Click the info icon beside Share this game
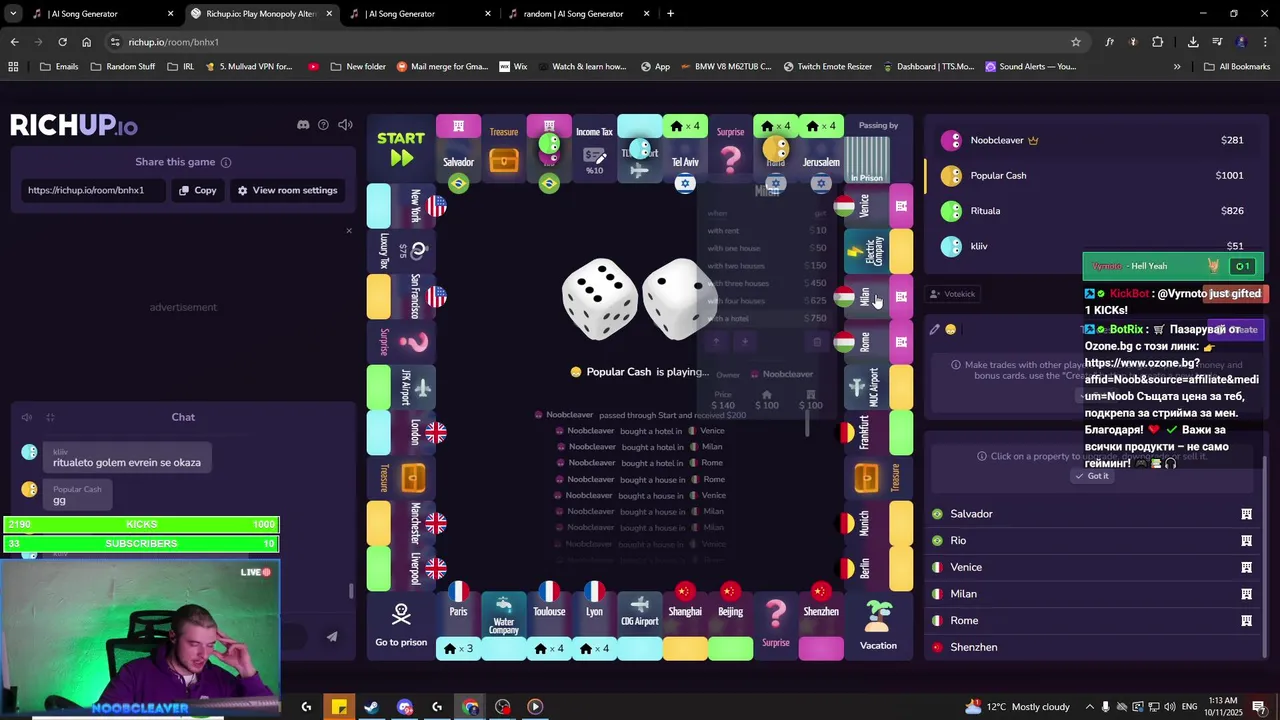Image resolution: width=1280 pixels, height=720 pixels. click(226, 162)
